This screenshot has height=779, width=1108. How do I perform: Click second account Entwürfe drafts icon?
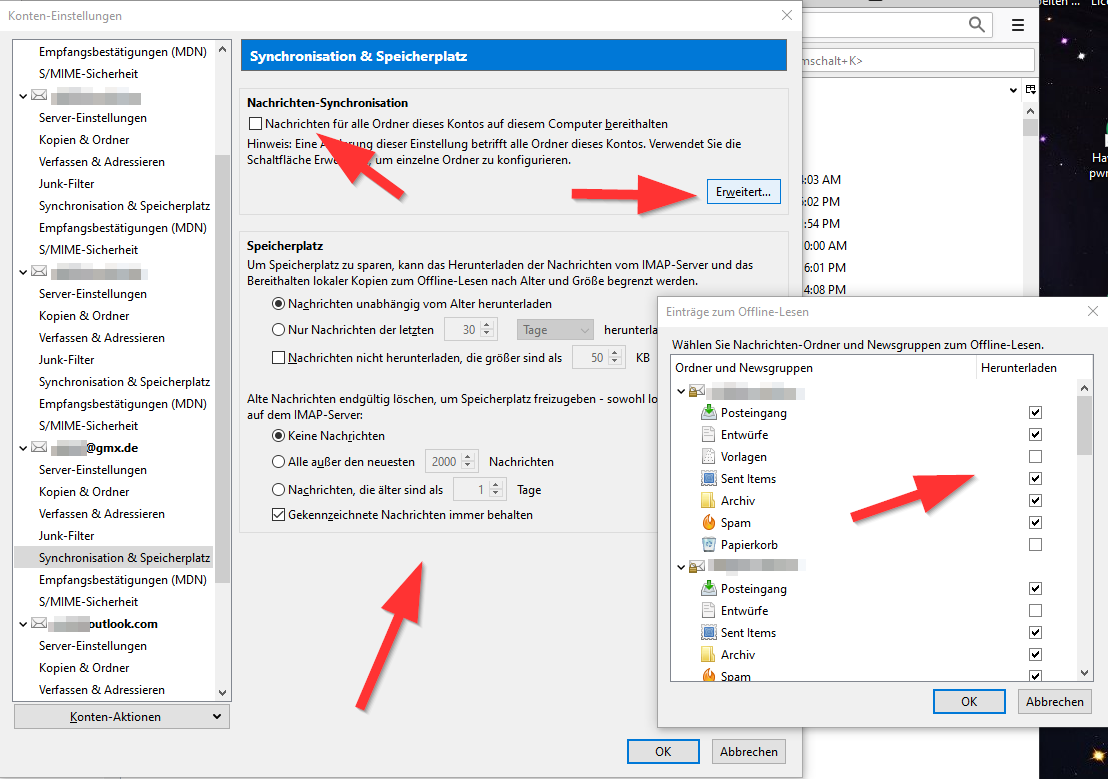709,610
